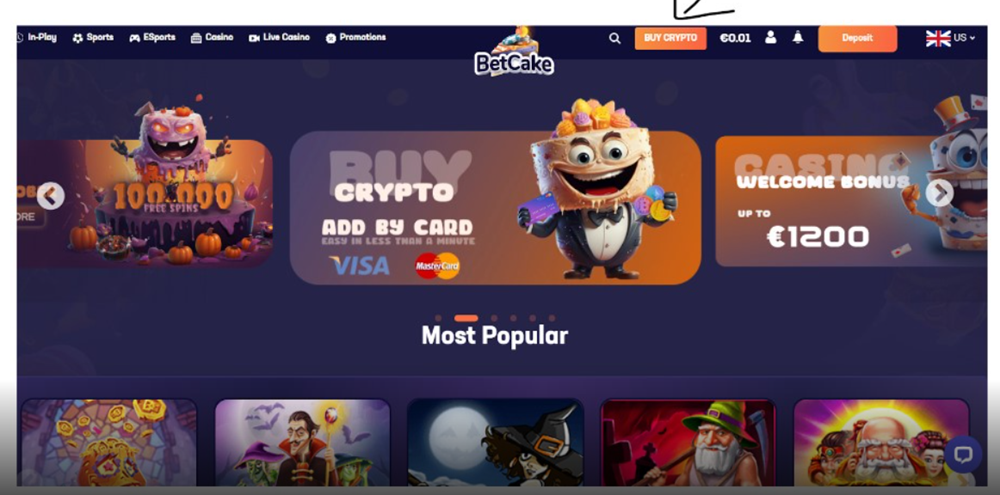The height and width of the screenshot is (495, 1000).
Task: Open the search magnifier icon
Action: tap(614, 38)
